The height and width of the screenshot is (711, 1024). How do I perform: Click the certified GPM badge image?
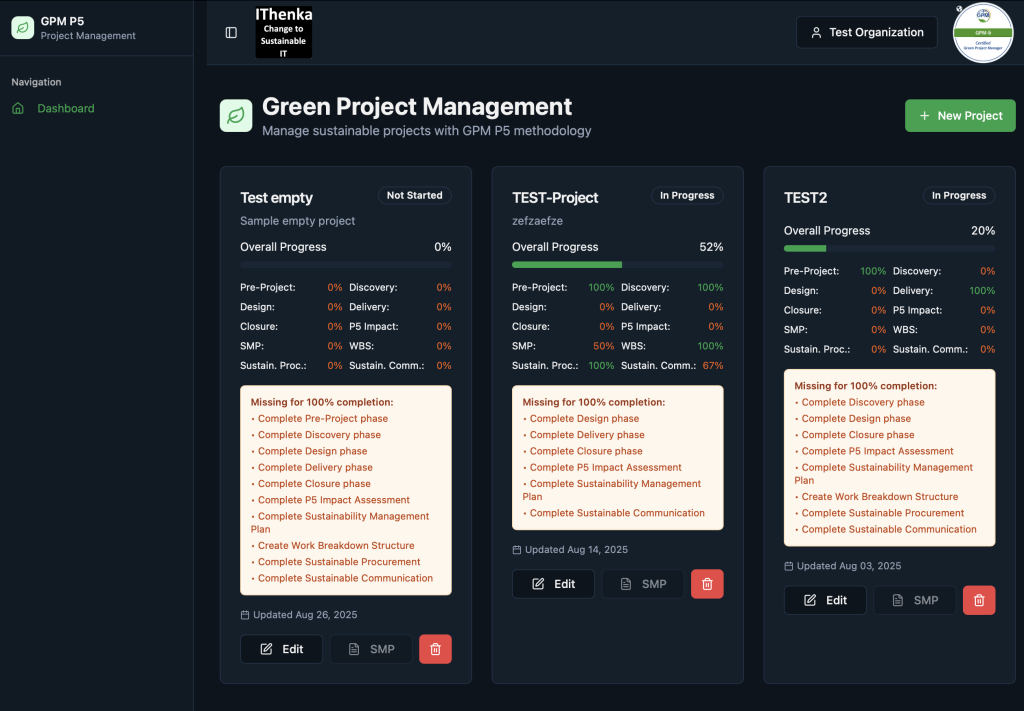click(x=983, y=33)
